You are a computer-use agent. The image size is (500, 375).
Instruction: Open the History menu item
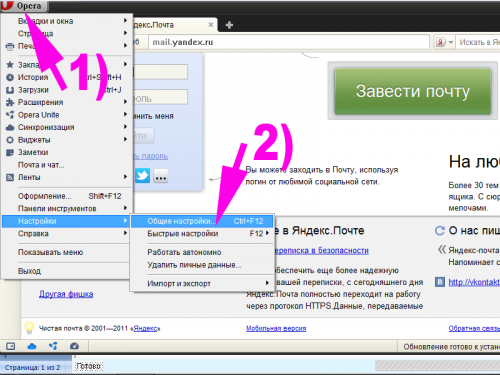pos(67,77)
